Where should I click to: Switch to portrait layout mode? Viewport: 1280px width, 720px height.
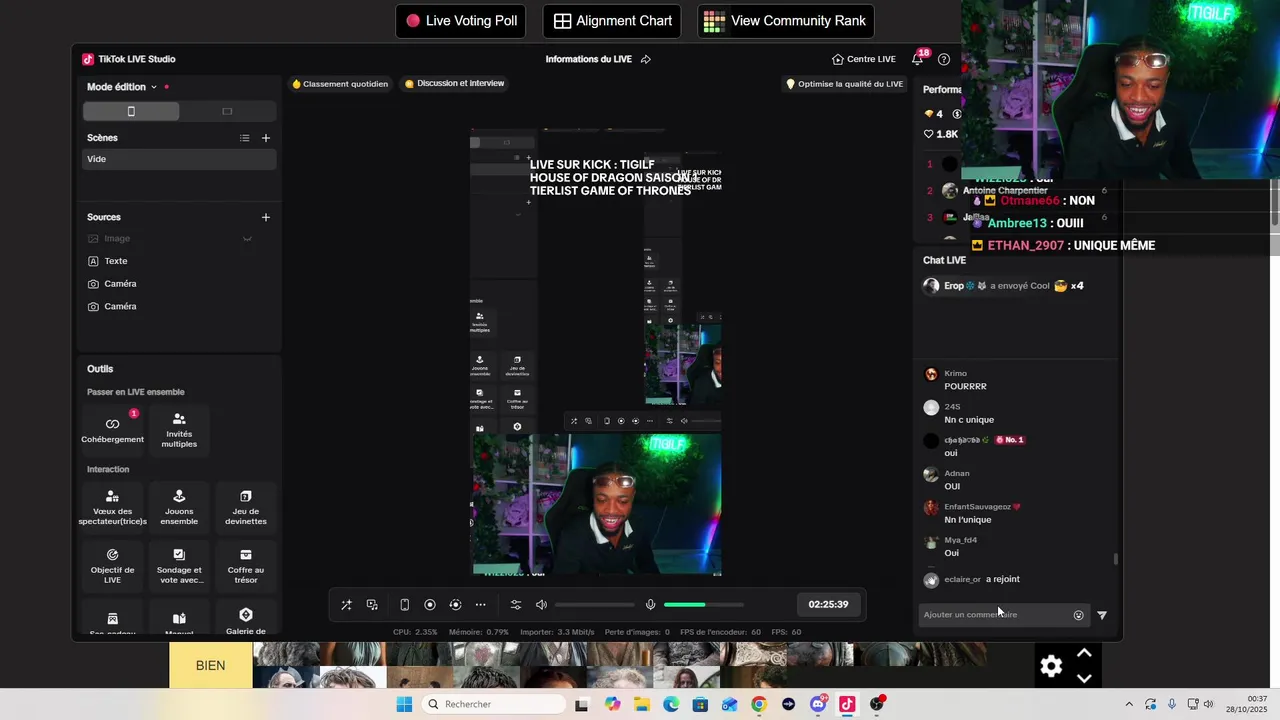click(x=131, y=111)
